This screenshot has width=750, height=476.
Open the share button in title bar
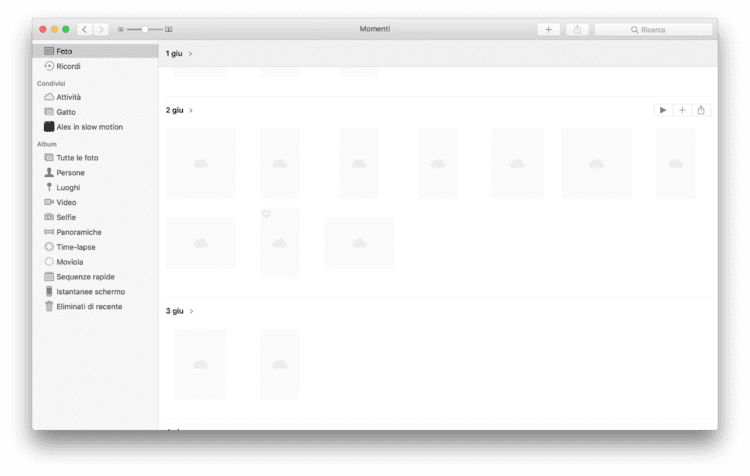[578, 30]
